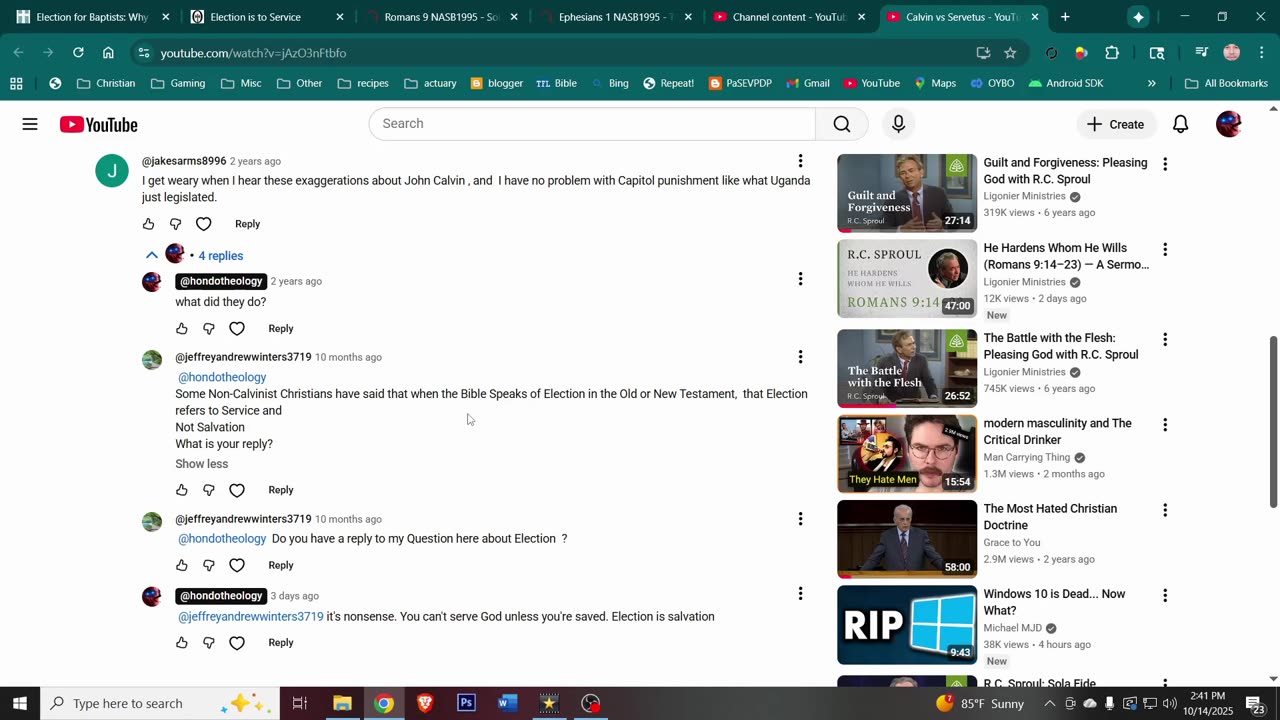Switch to Channel content YouTube tab
Screen dimensions: 1280x720
point(788,17)
